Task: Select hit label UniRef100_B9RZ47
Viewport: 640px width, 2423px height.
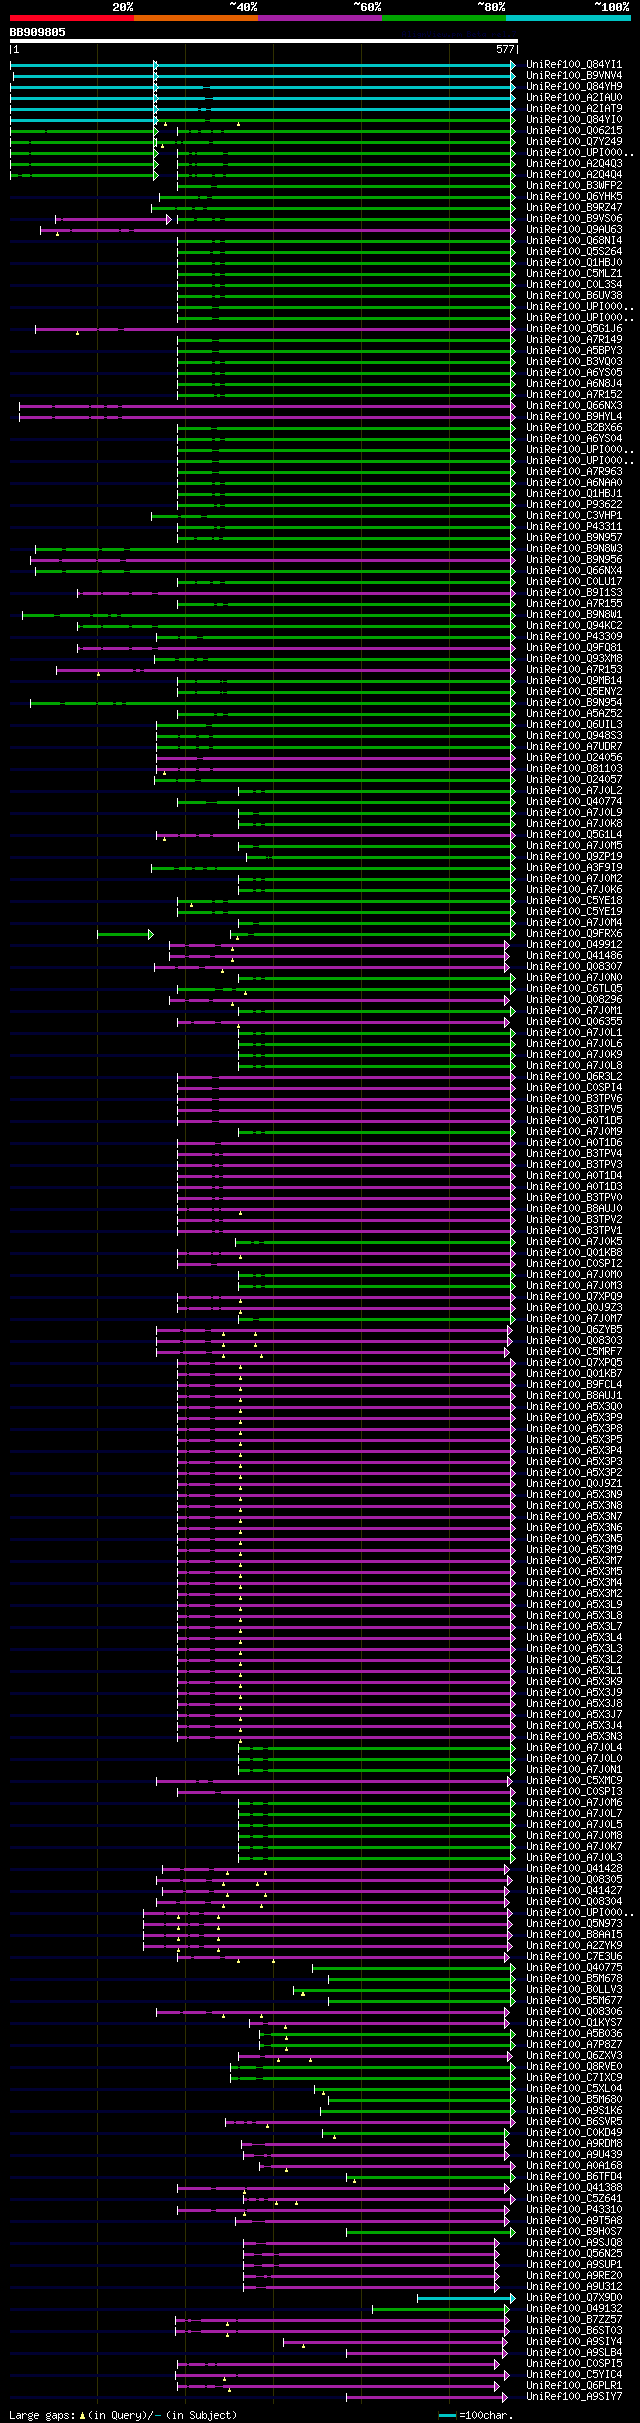Action: pyautogui.click(x=574, y=207)
